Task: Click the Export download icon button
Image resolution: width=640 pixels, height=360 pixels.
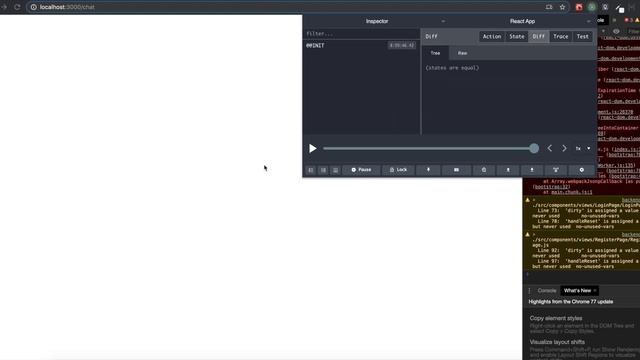Action: pos(532,170)
